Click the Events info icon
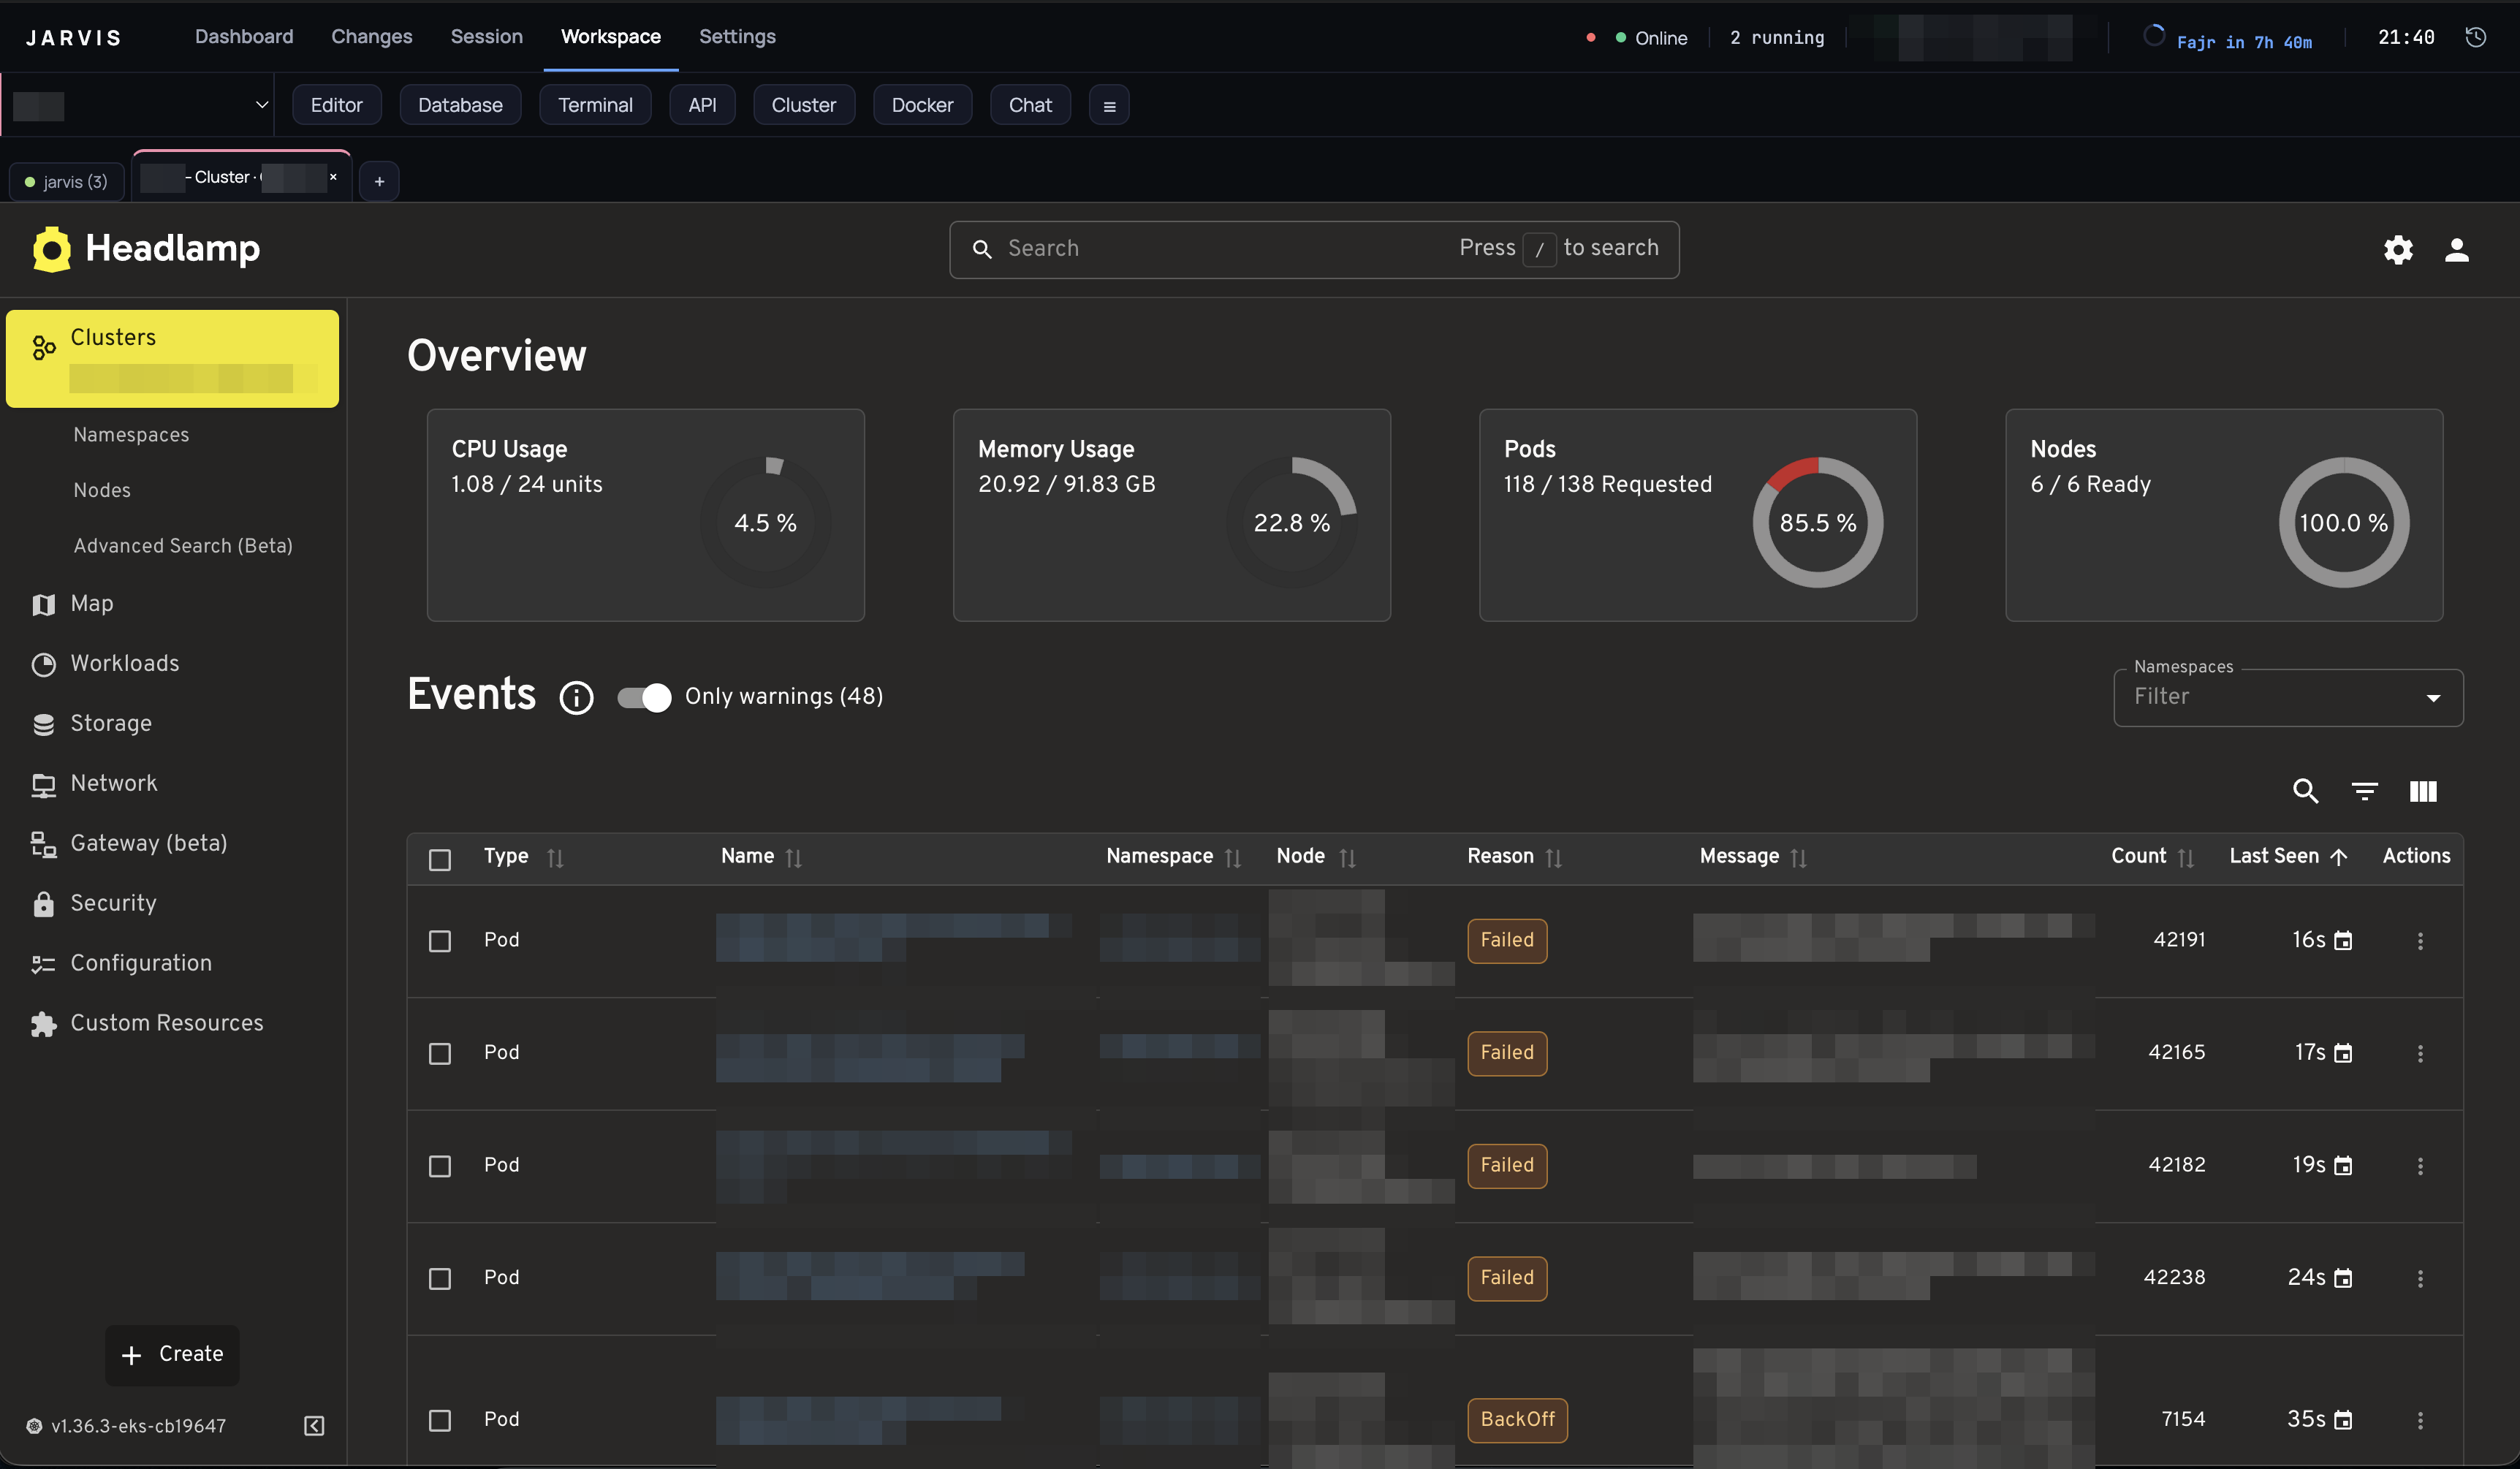The width and height of the screenshot is (2520, 1469). click(576, 697)
